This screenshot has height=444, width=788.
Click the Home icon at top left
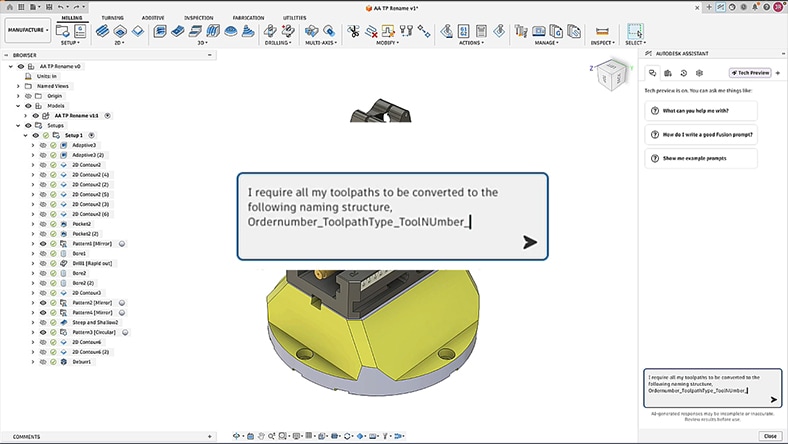(x=10, y=7)
